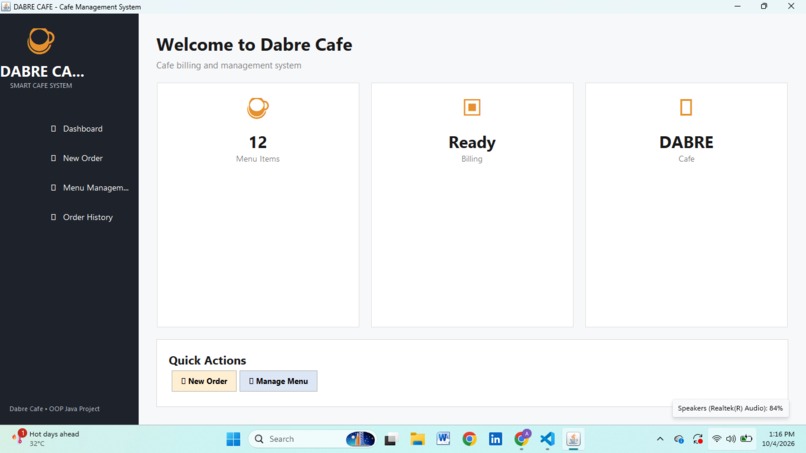This screenshot has width=806, height=453.
Task: Click the coffee cup icon on Menu Items card
Action: 258,108
